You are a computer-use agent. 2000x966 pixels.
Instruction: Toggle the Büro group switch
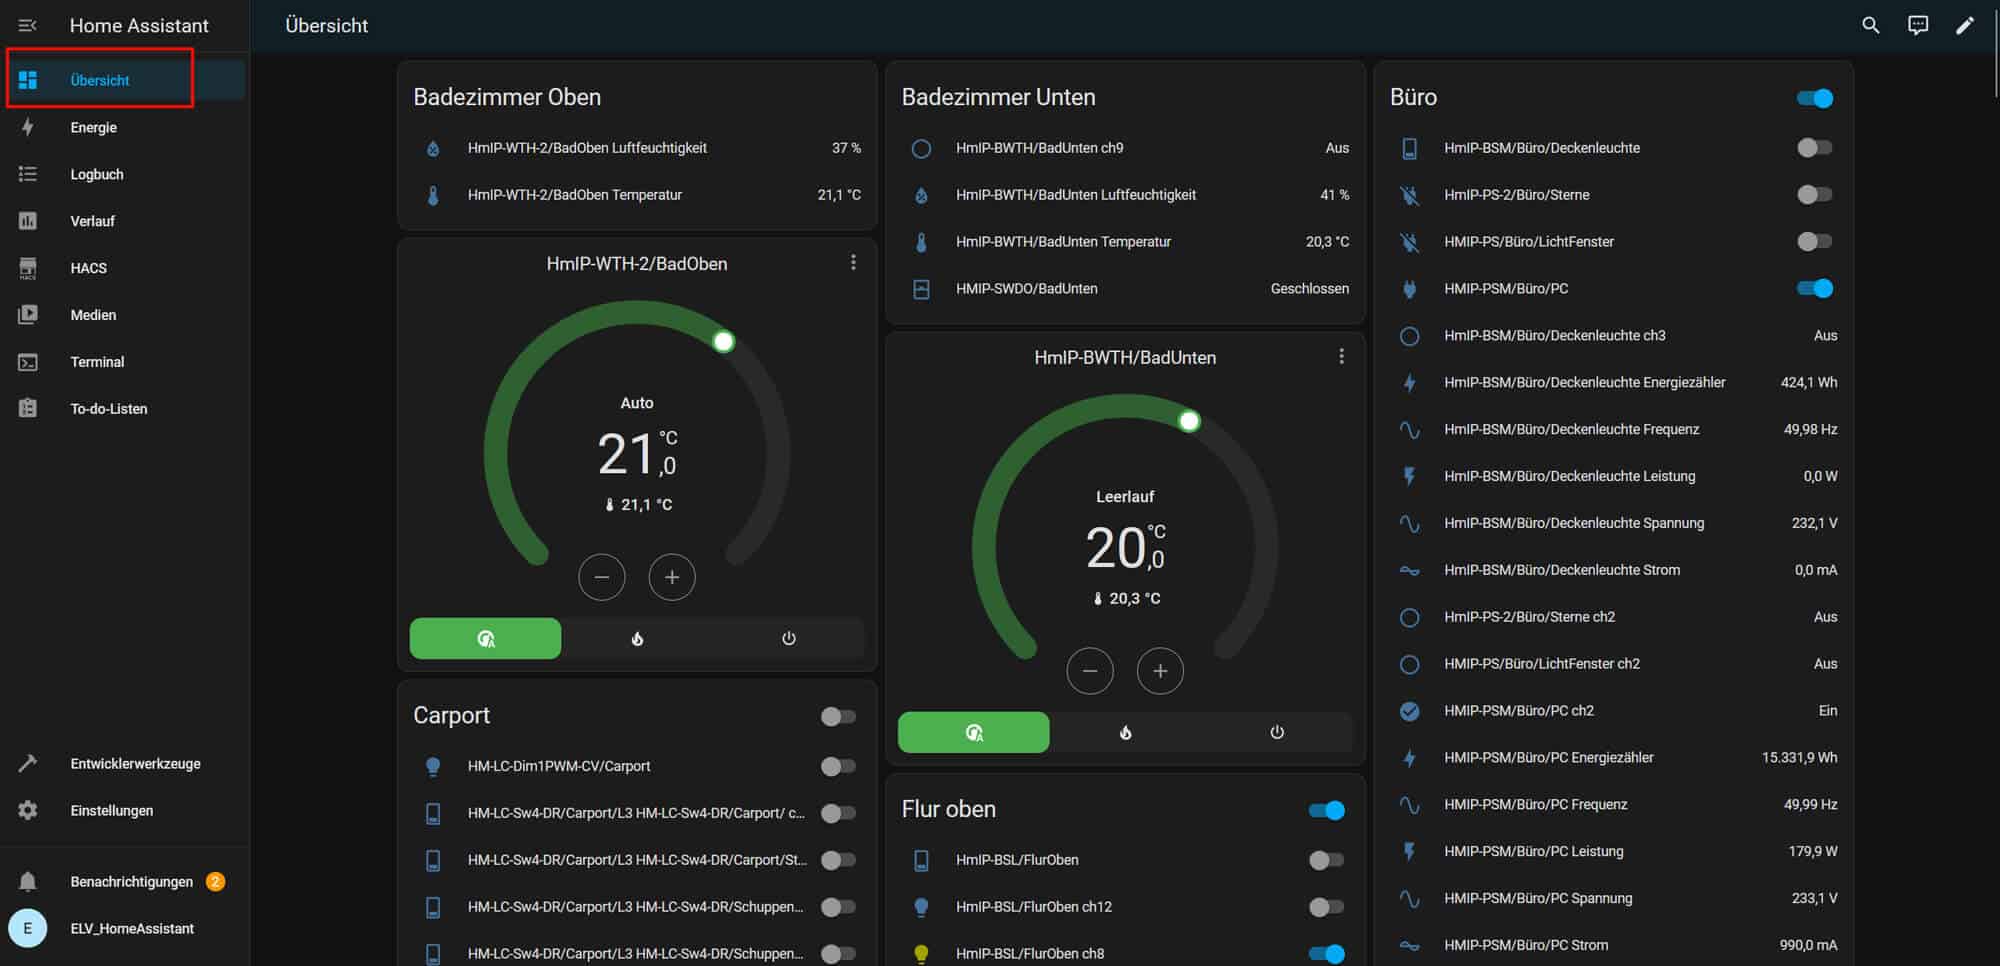tap(1814, 98)
